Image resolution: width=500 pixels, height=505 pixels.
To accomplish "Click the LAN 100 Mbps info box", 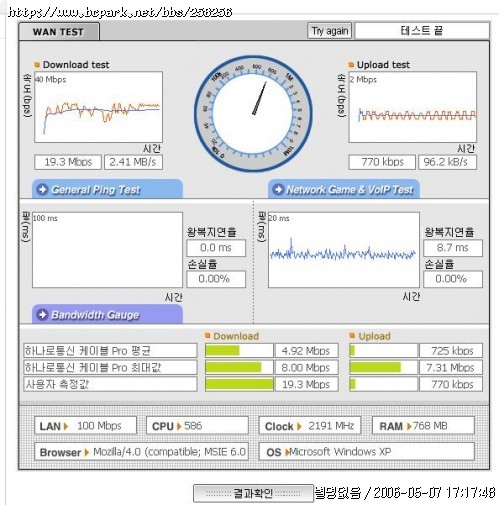I will (x=86, y=425).
